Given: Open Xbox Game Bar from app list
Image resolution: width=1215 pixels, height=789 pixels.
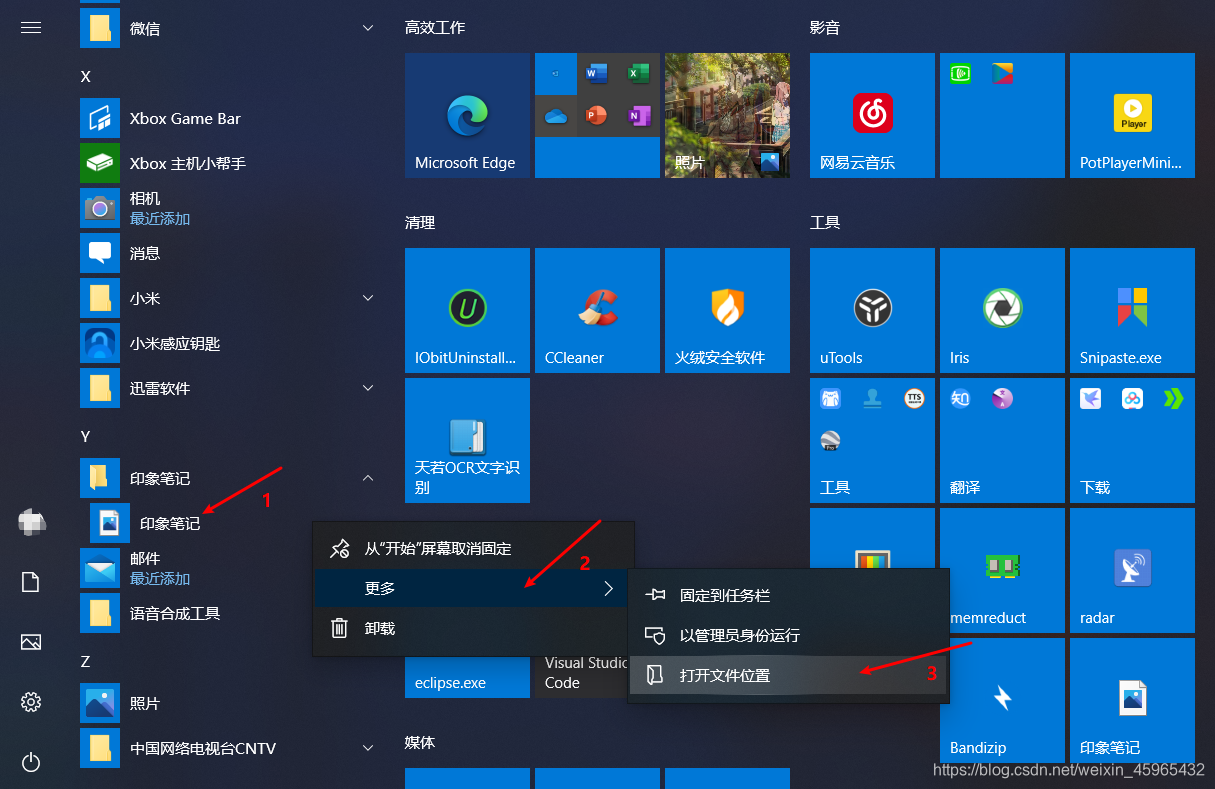Looking at the screenshot, I should 230,118.
